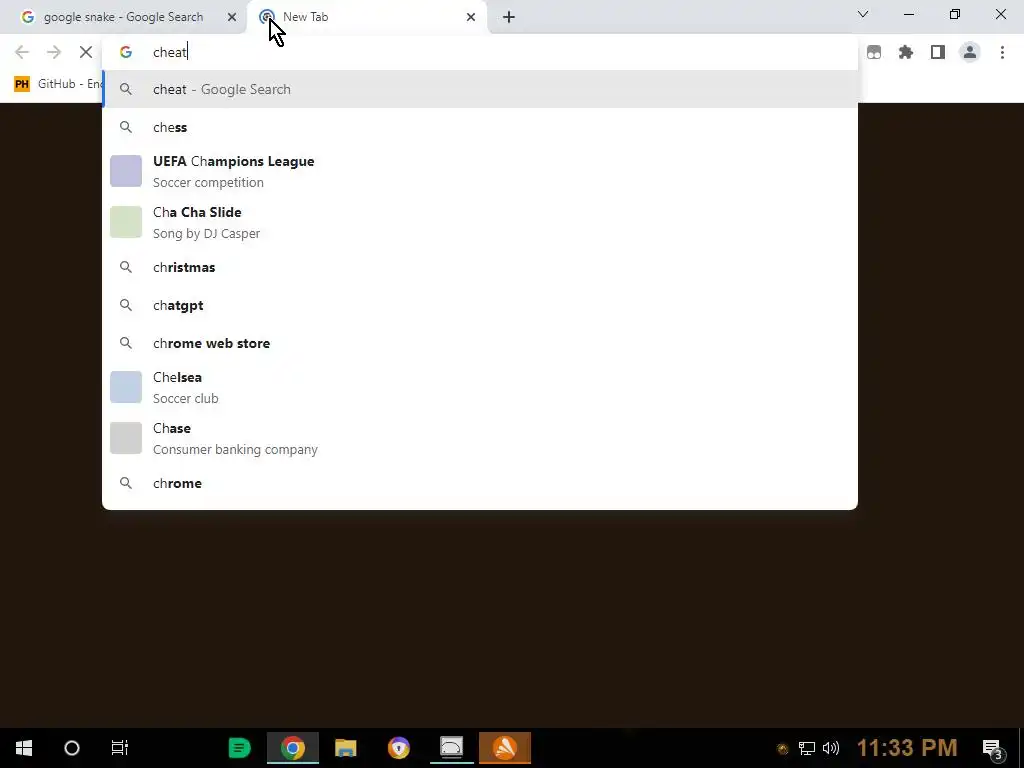Choose the Chelsea Soccer club suggestion
This screenshot has width=1024, height=768.
(x=480, y=387)
